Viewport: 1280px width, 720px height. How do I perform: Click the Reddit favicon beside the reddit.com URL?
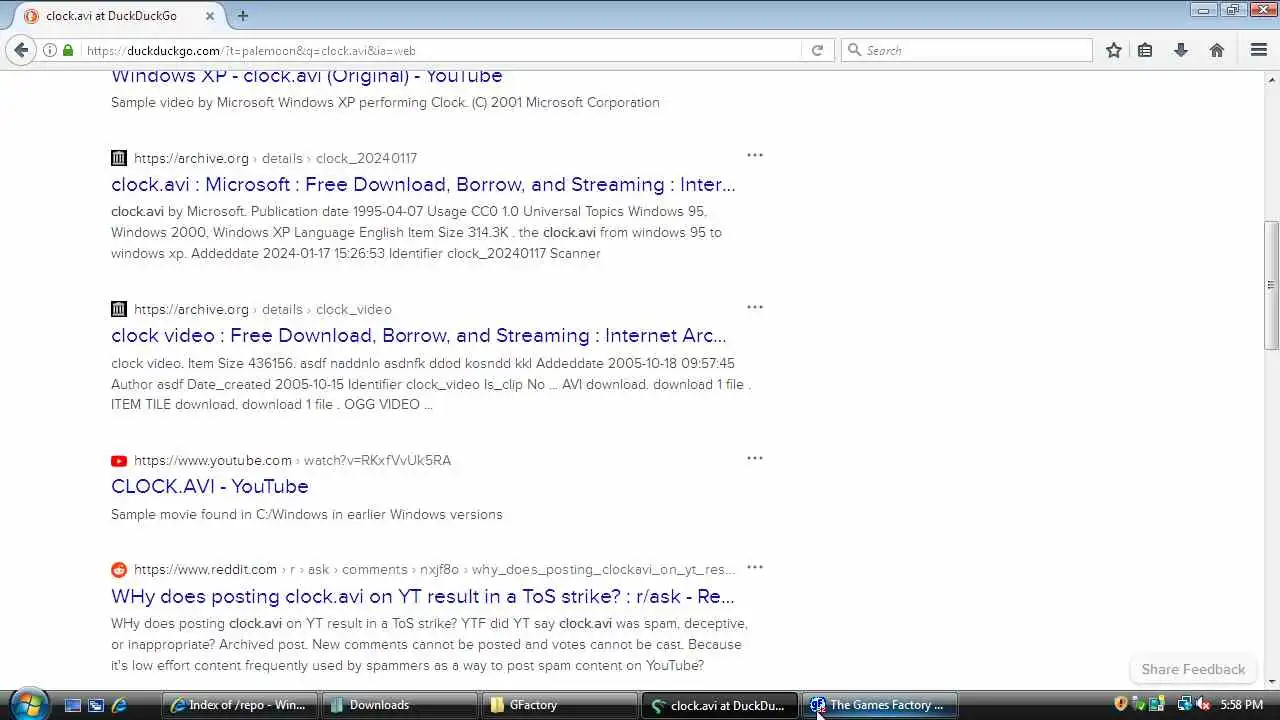click(119, 570)
